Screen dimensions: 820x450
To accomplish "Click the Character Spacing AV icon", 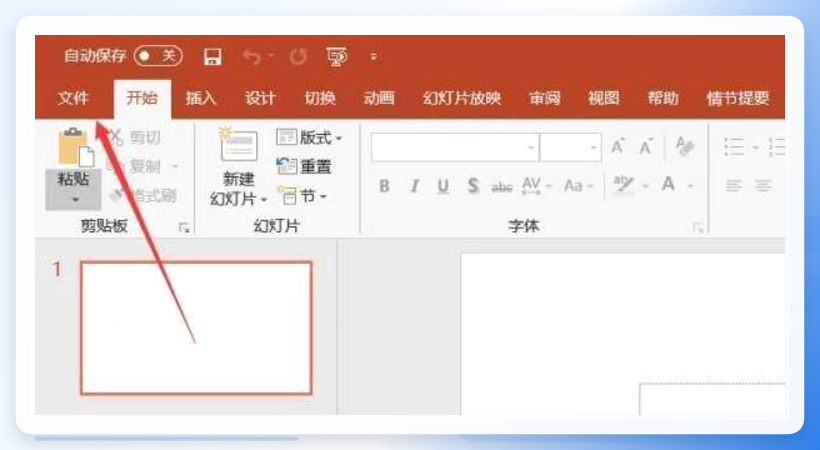I will tap(531, 186).
